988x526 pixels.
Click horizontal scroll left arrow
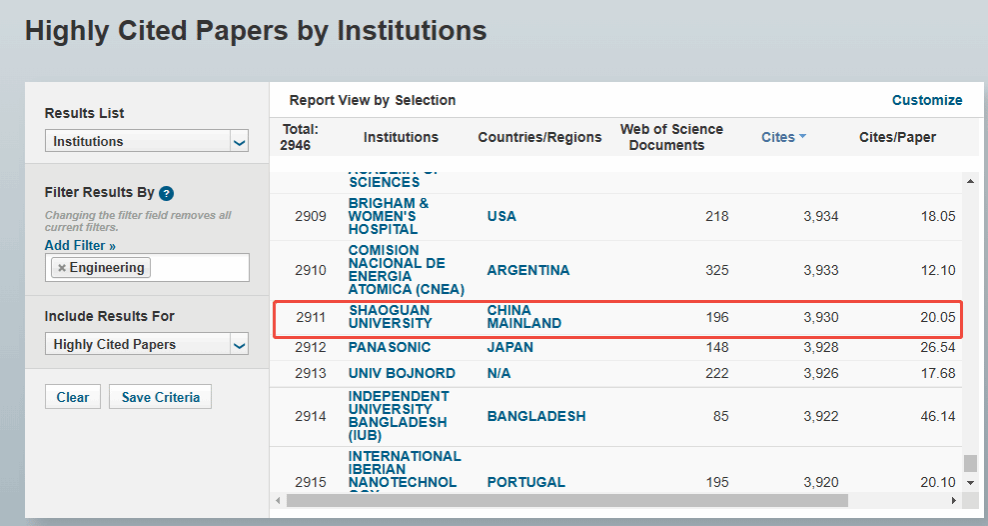279,500
